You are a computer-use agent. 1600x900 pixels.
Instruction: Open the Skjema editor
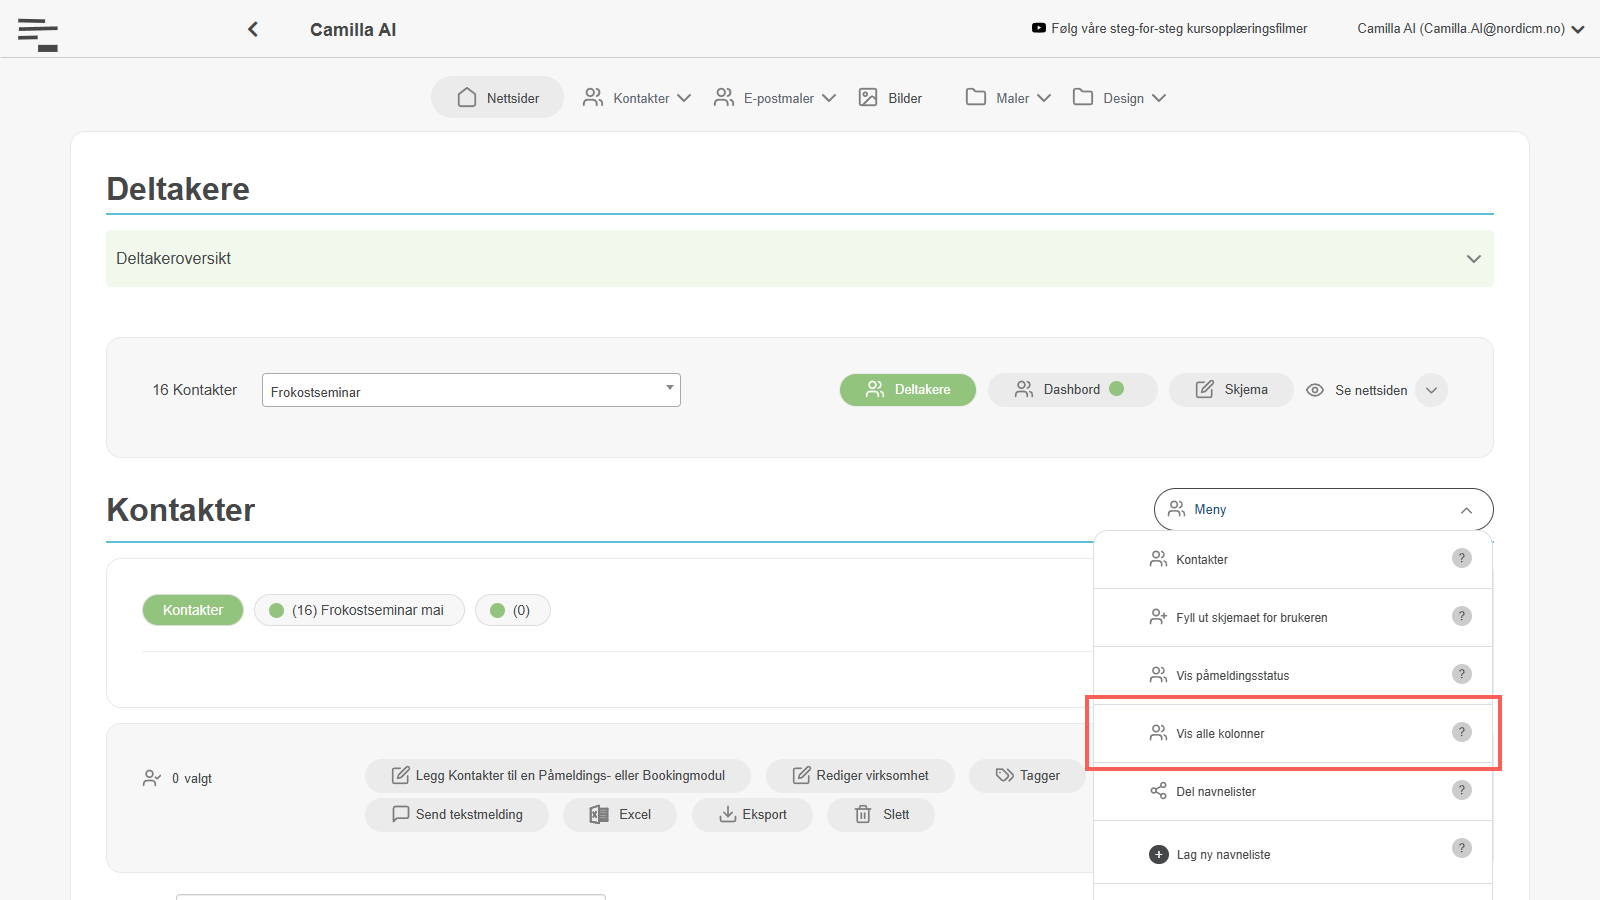coord(1231,389)
